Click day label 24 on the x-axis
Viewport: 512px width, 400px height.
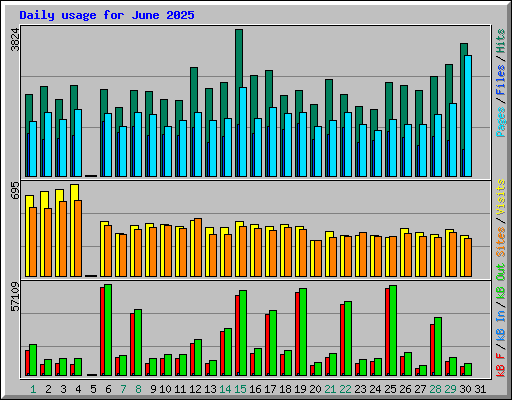(x=375, y=389)
